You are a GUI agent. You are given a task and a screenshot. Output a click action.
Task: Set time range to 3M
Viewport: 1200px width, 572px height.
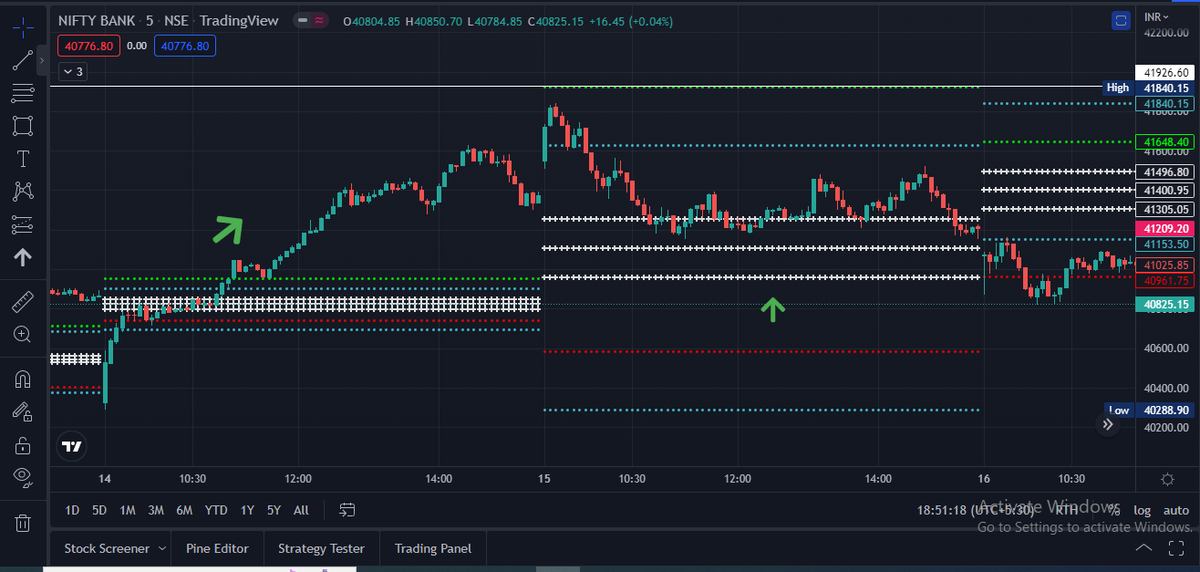(x=156, y=510)
